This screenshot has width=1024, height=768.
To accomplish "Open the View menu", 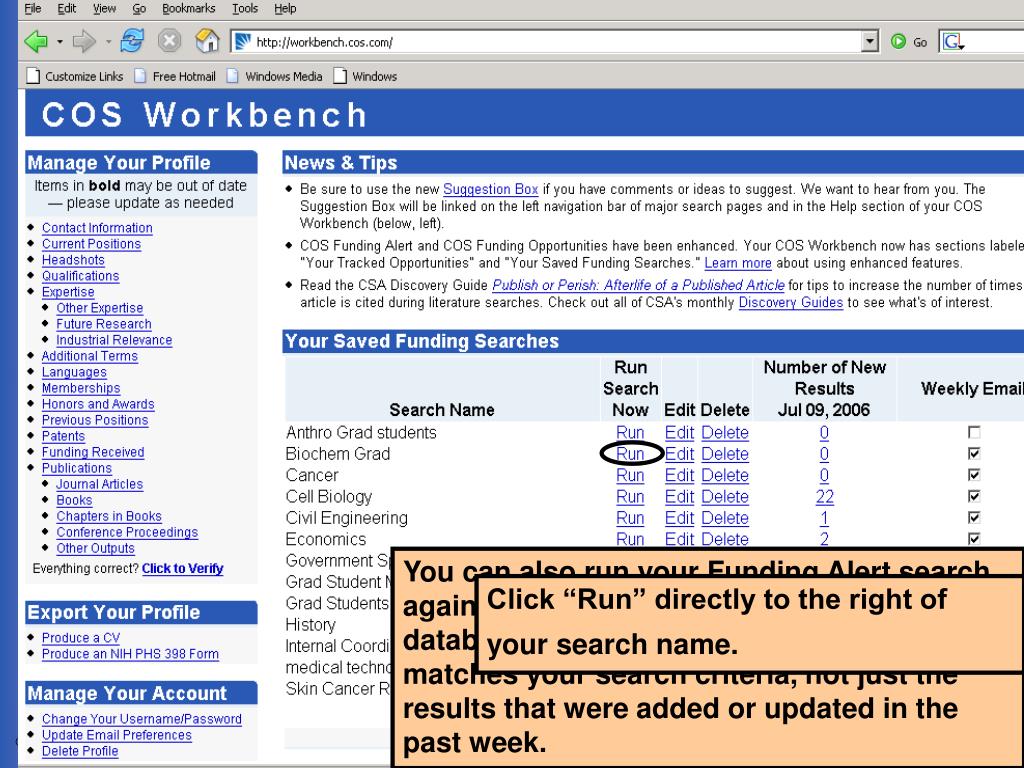I will tap(104, 8).
